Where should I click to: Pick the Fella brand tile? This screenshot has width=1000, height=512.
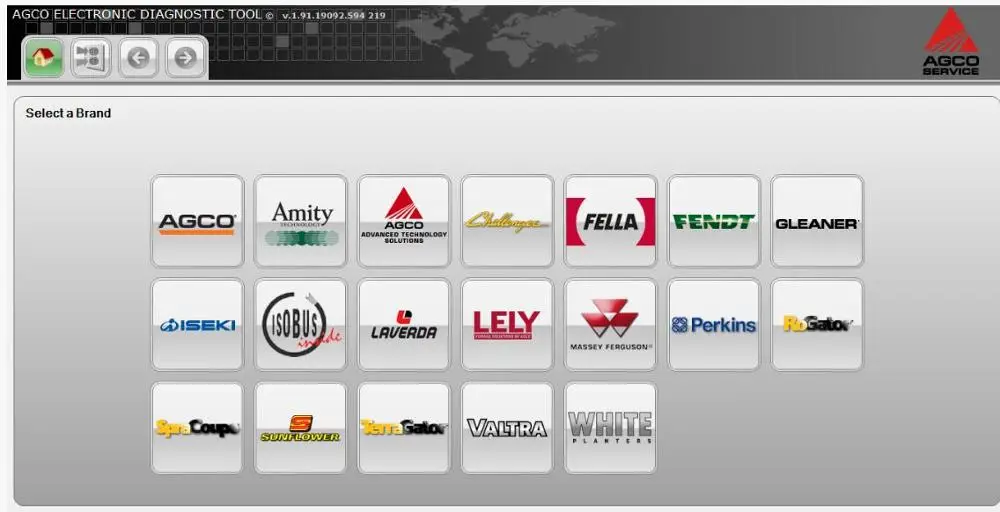(x=610, y=221)
